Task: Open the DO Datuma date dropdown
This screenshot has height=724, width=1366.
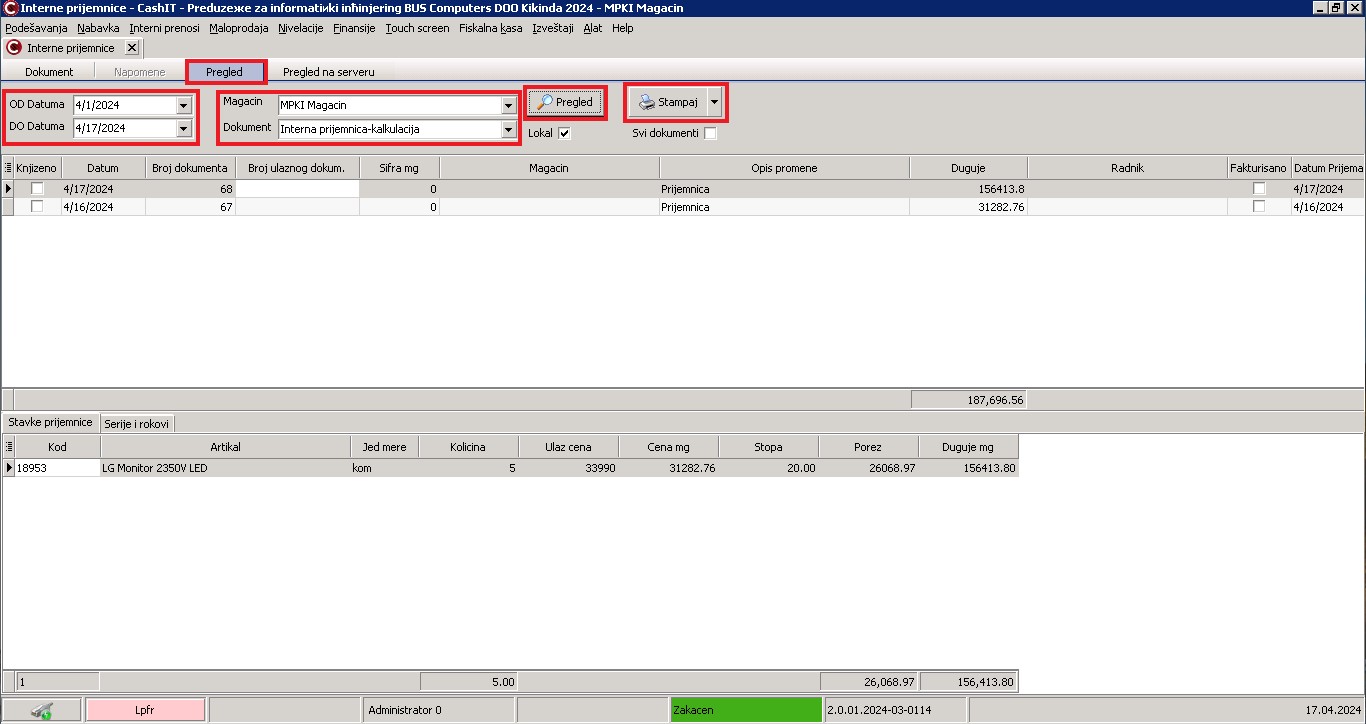Action: tap(183, 128)
